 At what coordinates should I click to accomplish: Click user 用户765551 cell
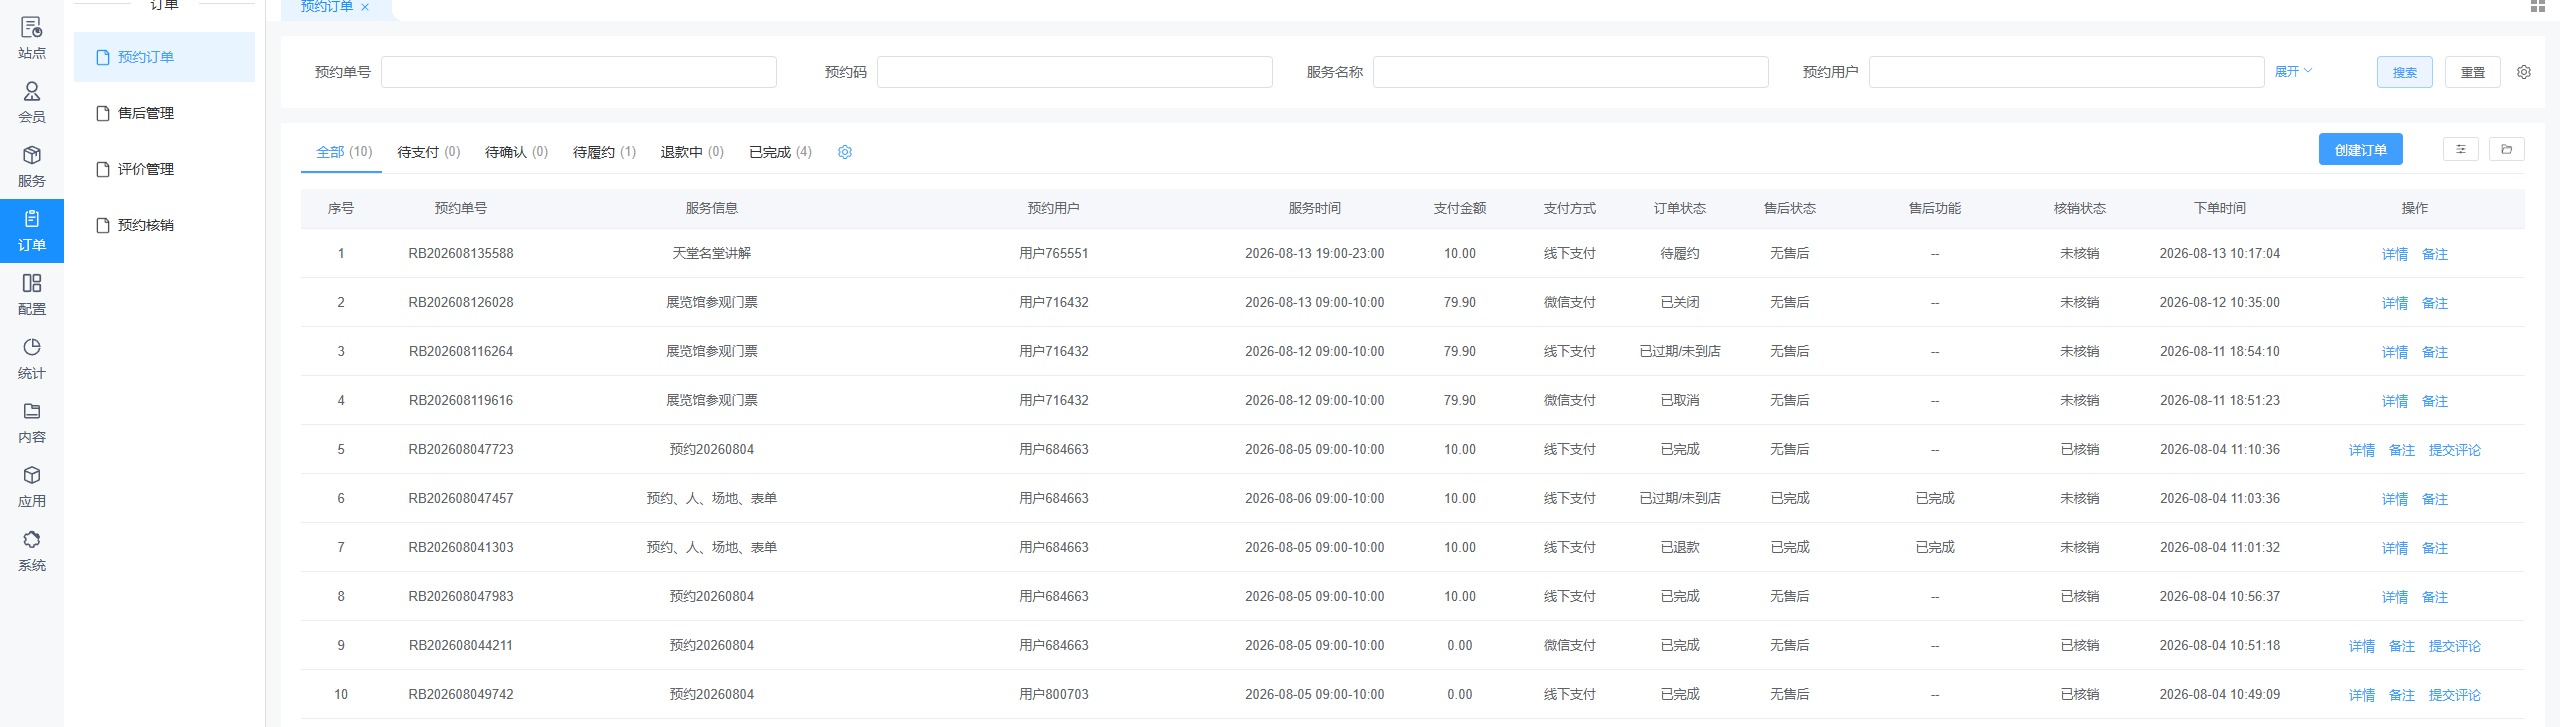[x=1054, y=253]
